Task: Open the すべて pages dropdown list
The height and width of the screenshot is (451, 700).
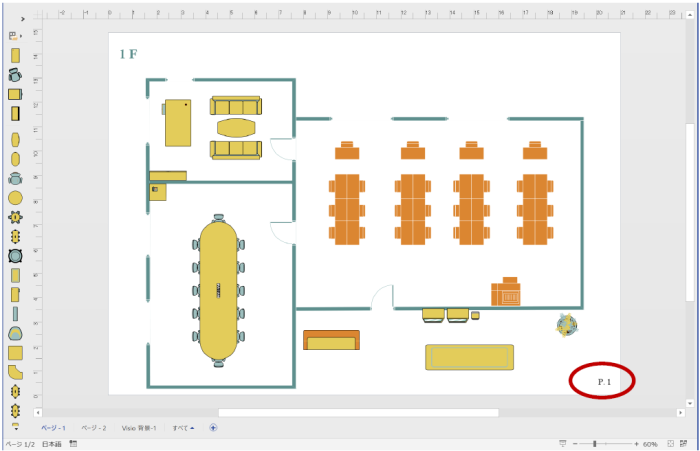Action: 183,427
